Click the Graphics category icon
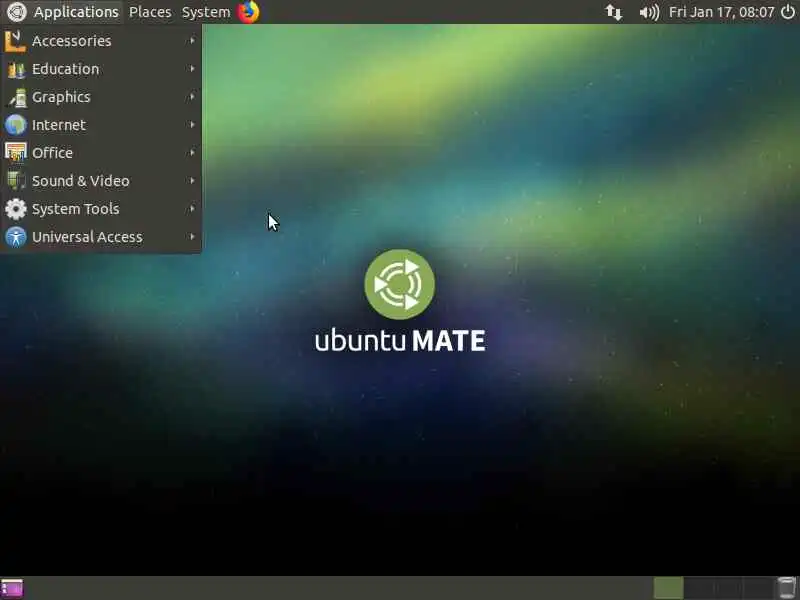This screenshot has width=800, height=600. [x=16, y=97]
